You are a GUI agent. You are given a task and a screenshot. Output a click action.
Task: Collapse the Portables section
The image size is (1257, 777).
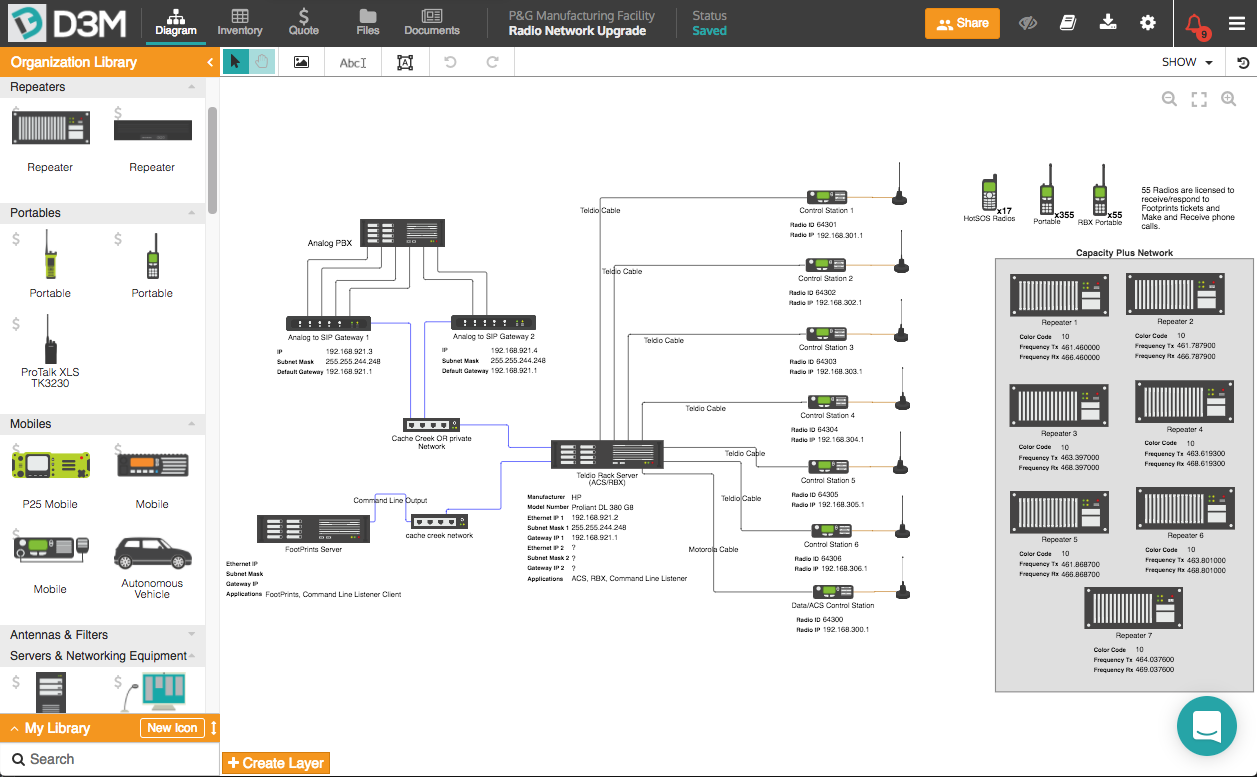tap(191, 213)
